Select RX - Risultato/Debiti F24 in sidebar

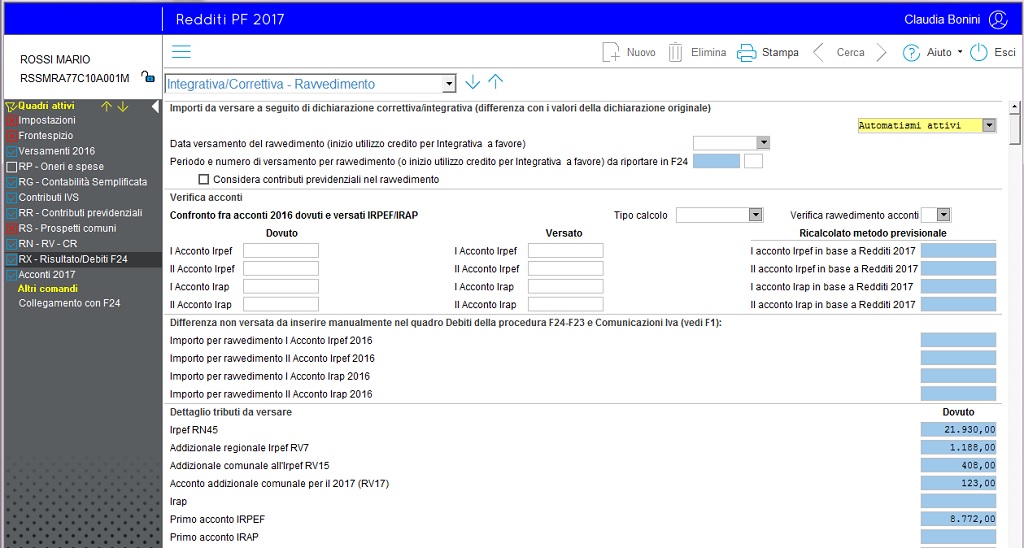pyautogui.click(x=73, y=259)
